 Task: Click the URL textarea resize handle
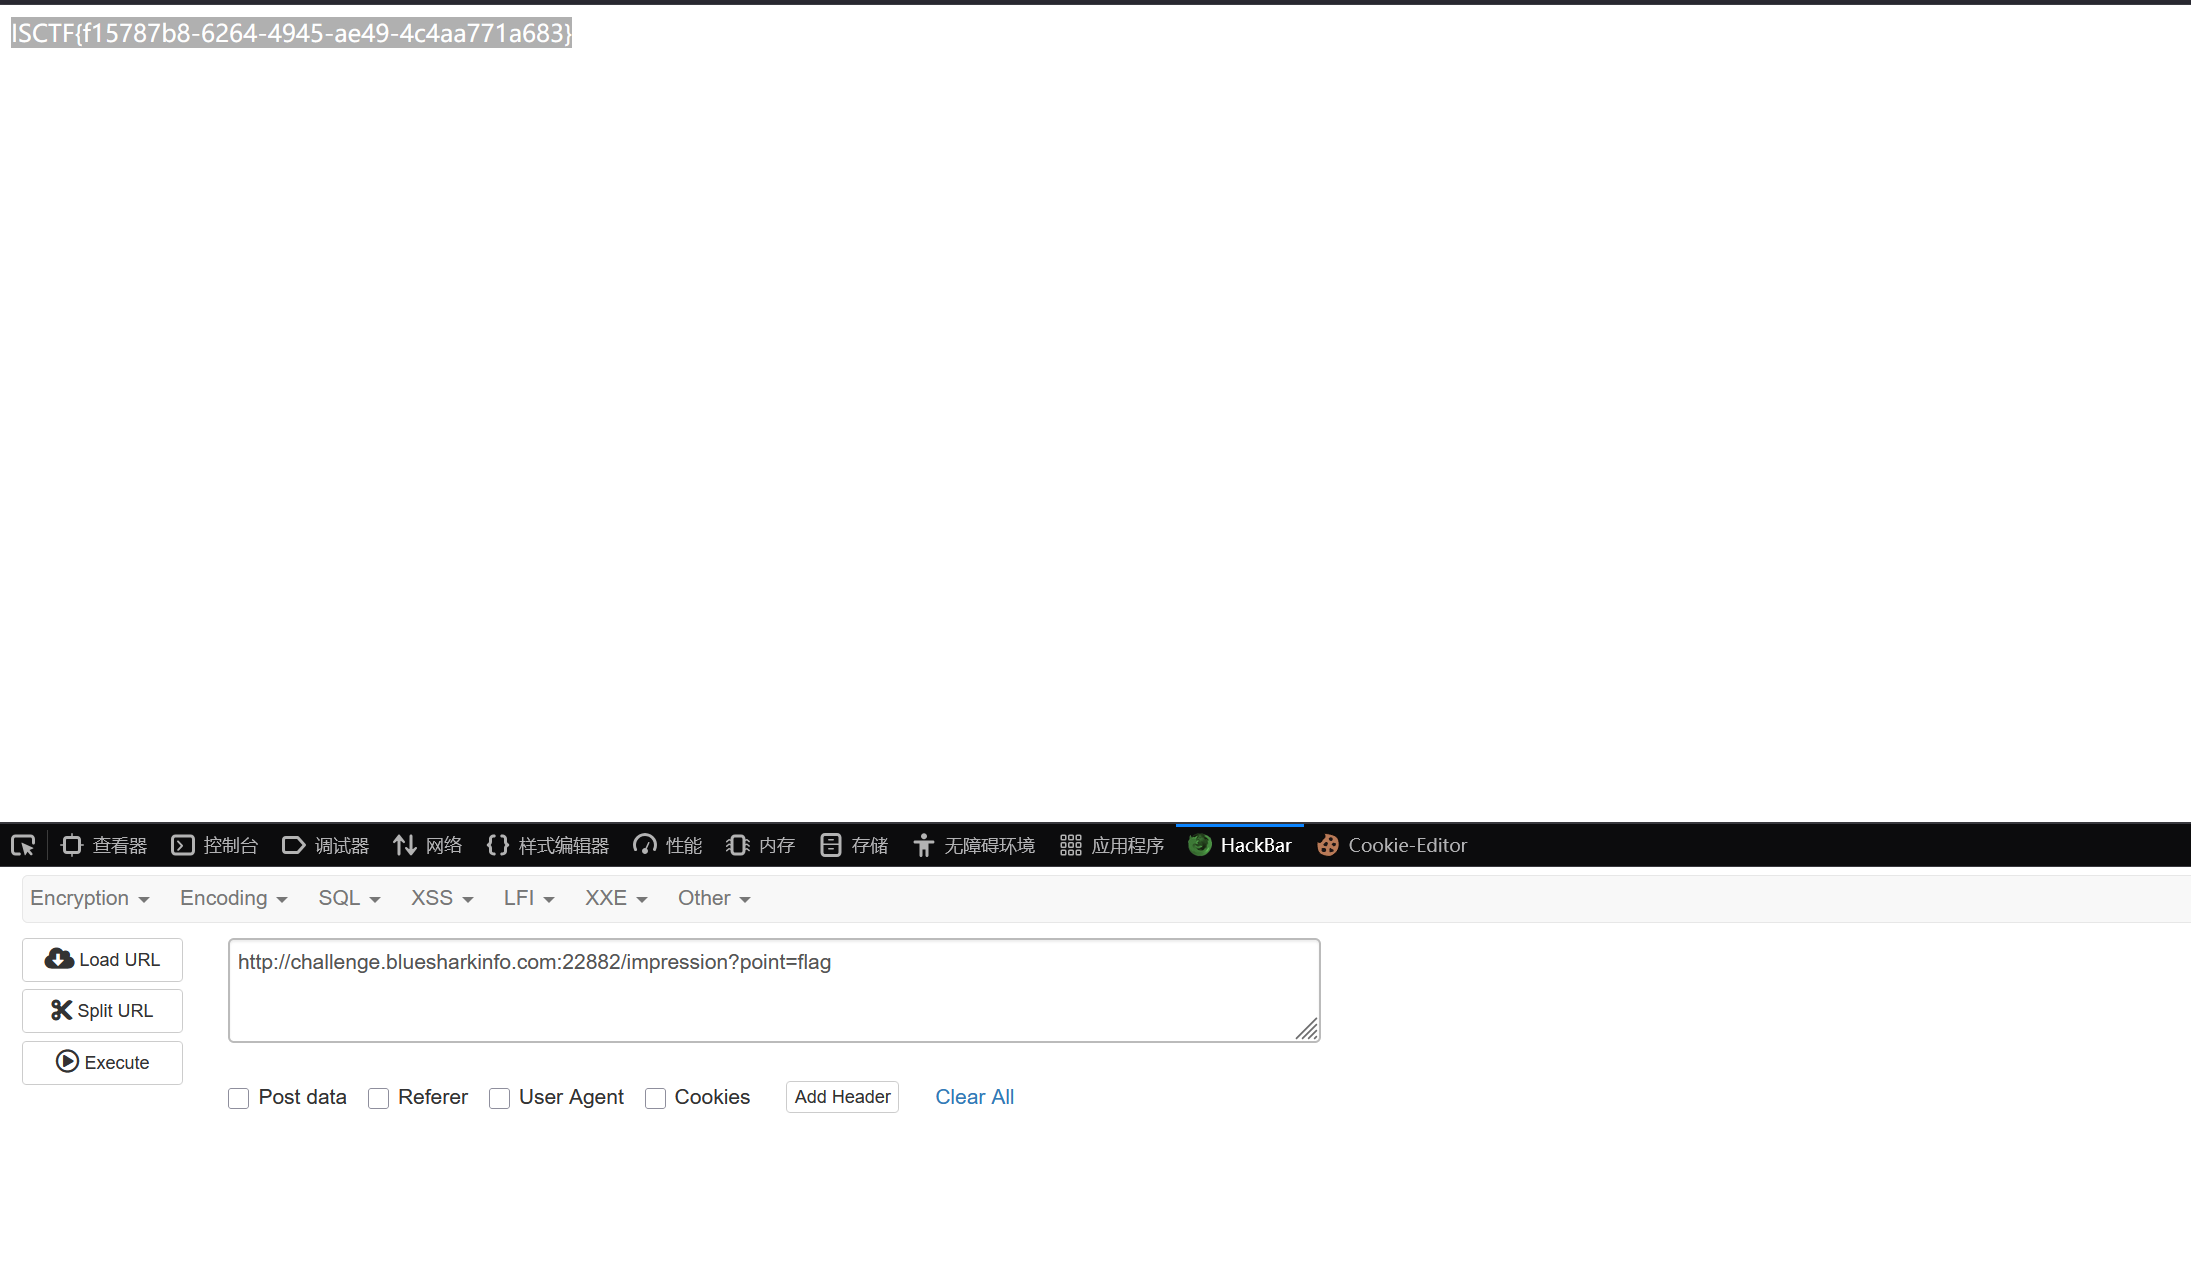pos(1307,1029)
